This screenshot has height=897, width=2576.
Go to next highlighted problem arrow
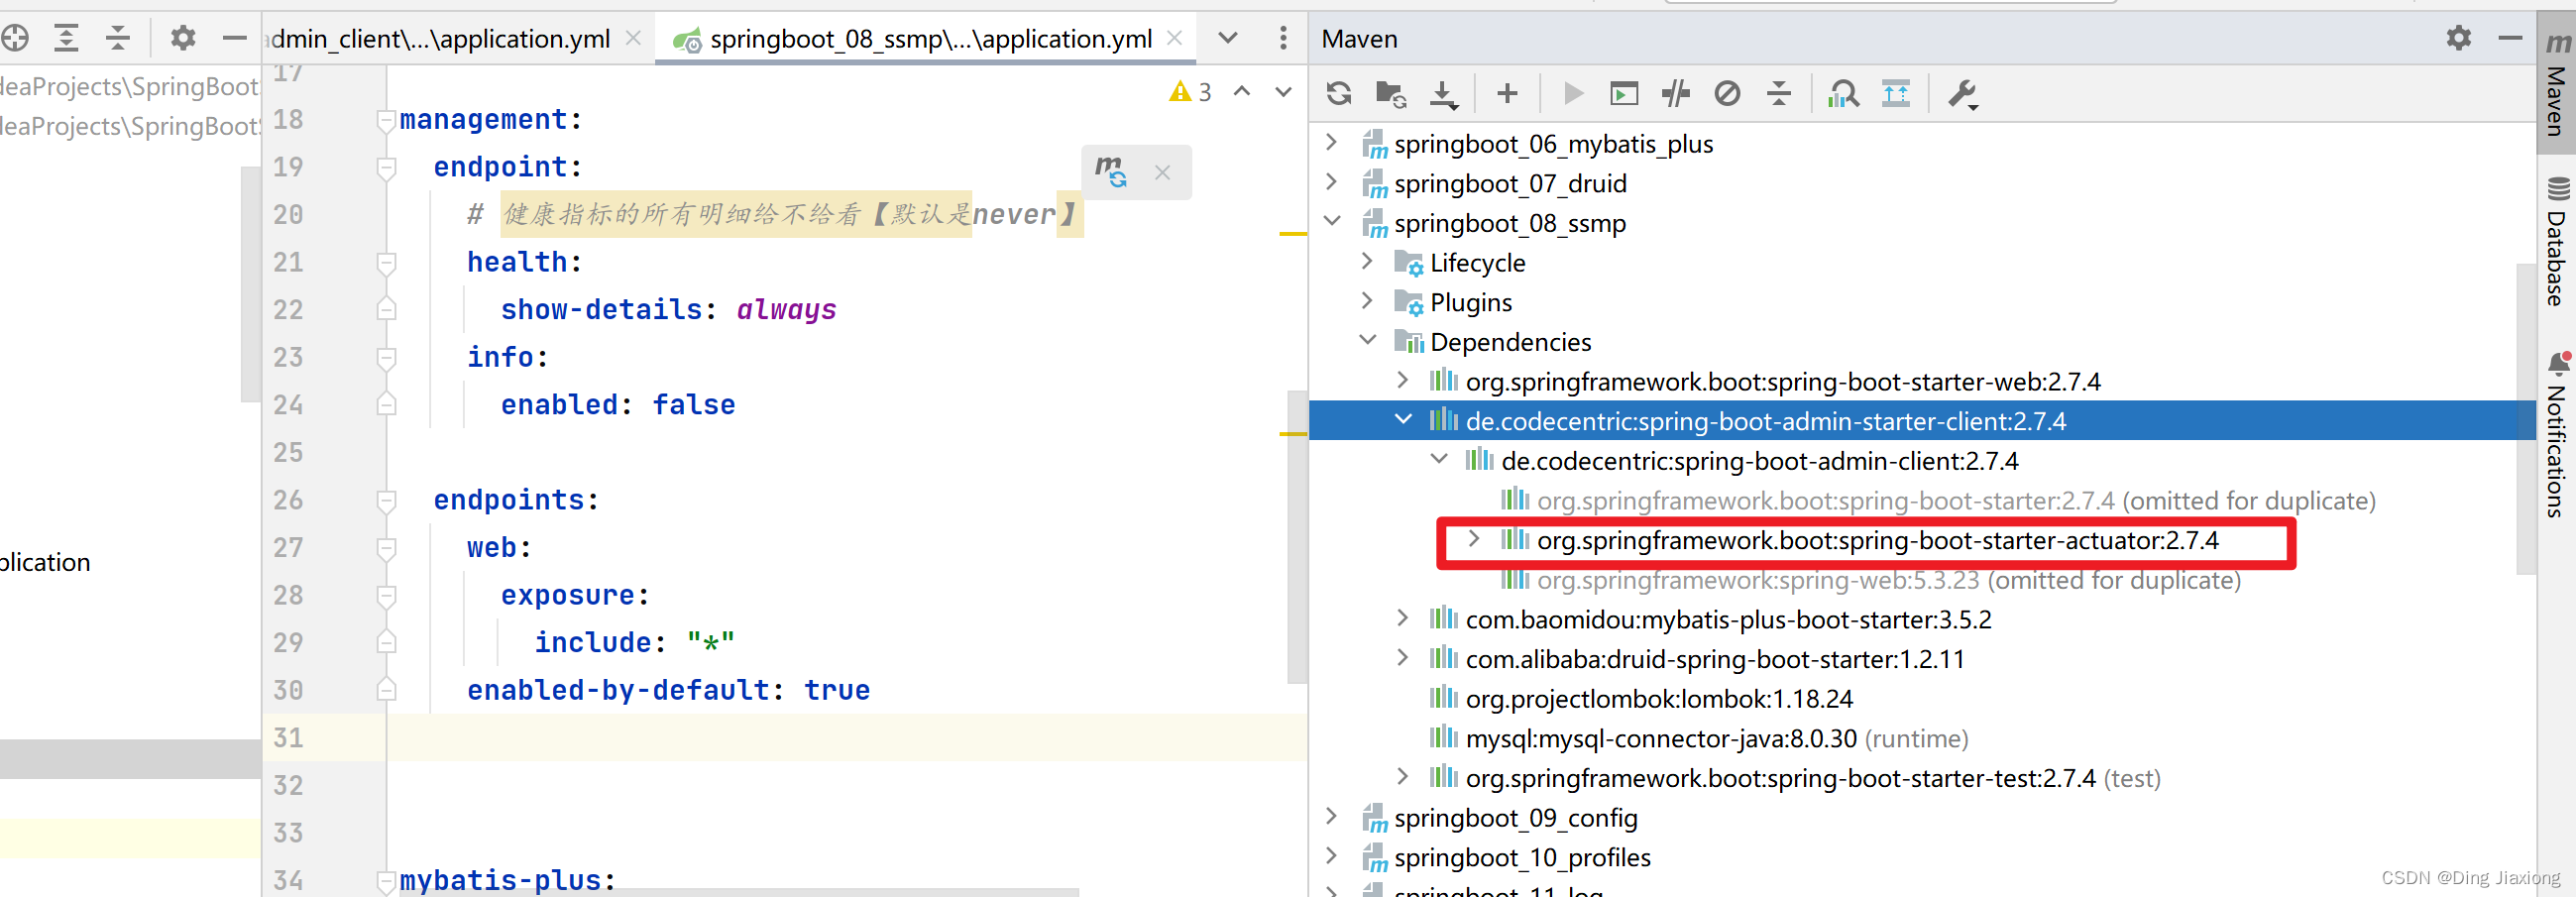click(x=1283, y=91)
